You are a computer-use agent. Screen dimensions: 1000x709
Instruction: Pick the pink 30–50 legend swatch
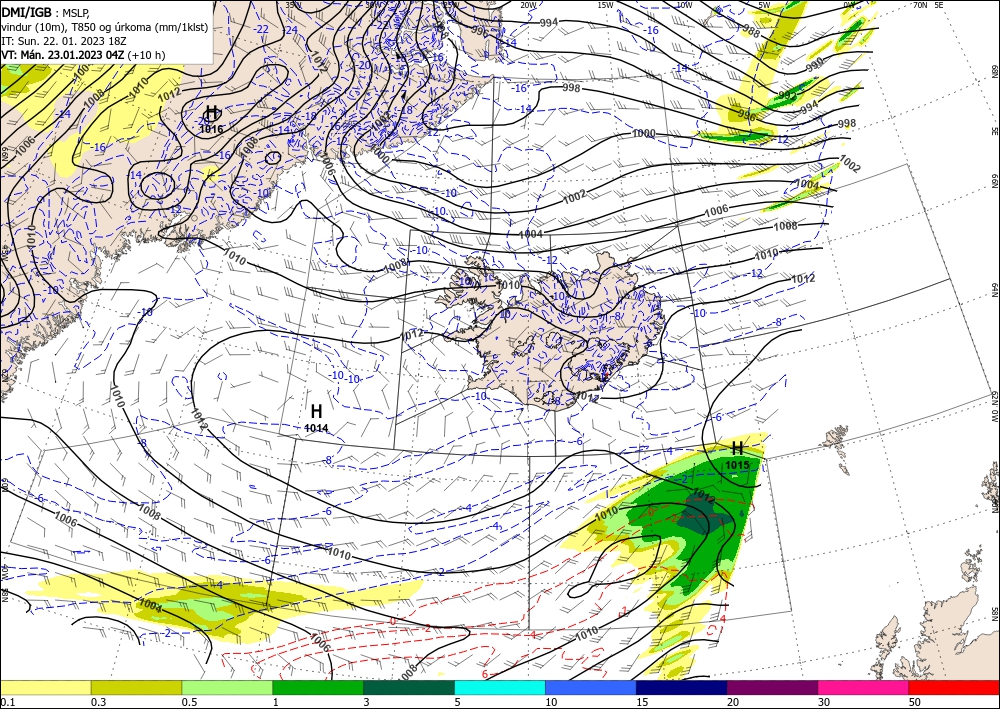click(864, 687)
